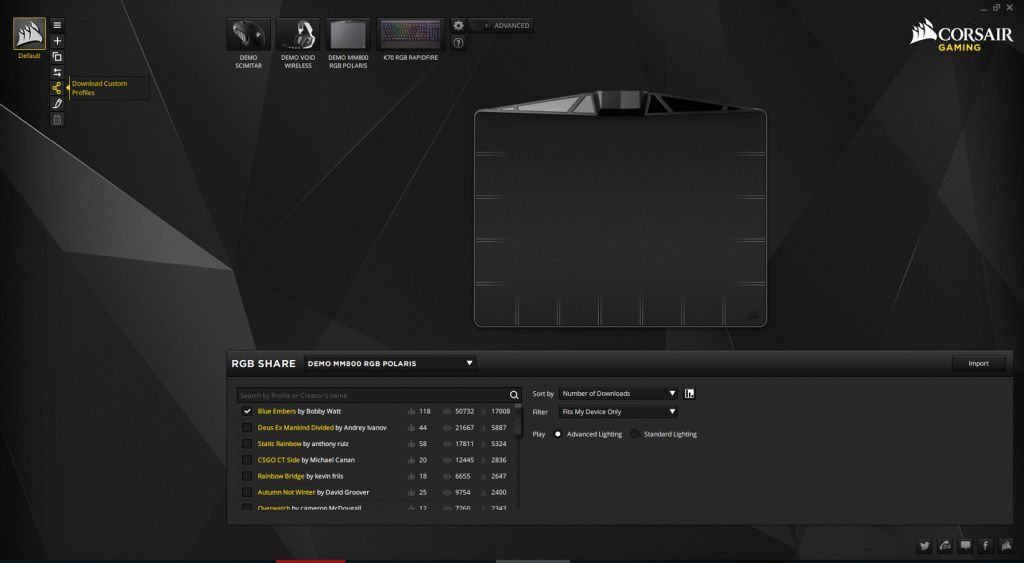Click view count 21667 for Deus Ex
Image resolution: width=1024 pixels, height=563 pixels.
(464, 428)
